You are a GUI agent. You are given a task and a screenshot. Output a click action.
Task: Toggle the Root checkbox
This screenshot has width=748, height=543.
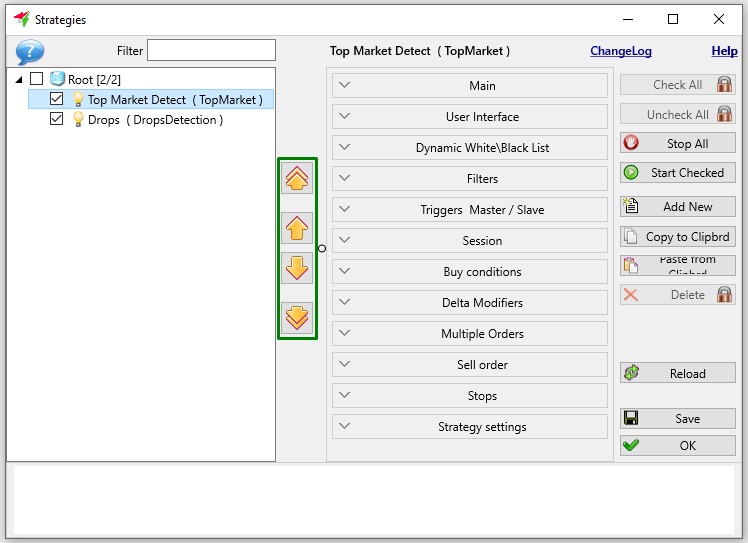pos(37,78)
